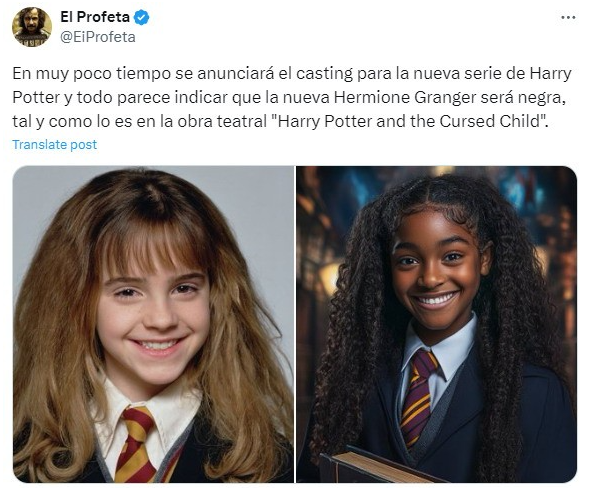Open the left photo with bangs hairstyle
The image size is (605, 490).
(153, 324)
